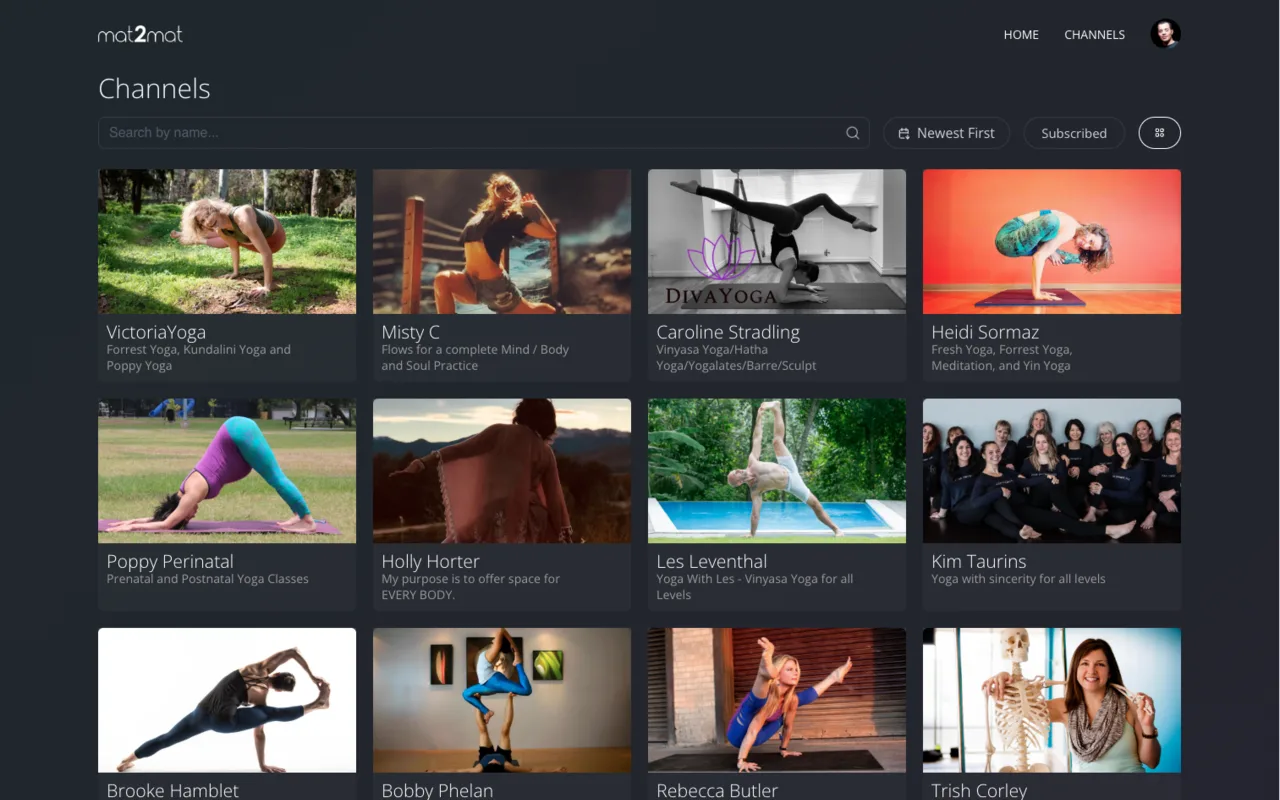Open the Brooke Hamblet name link
Screen dimensions: 1280x800
173,791
